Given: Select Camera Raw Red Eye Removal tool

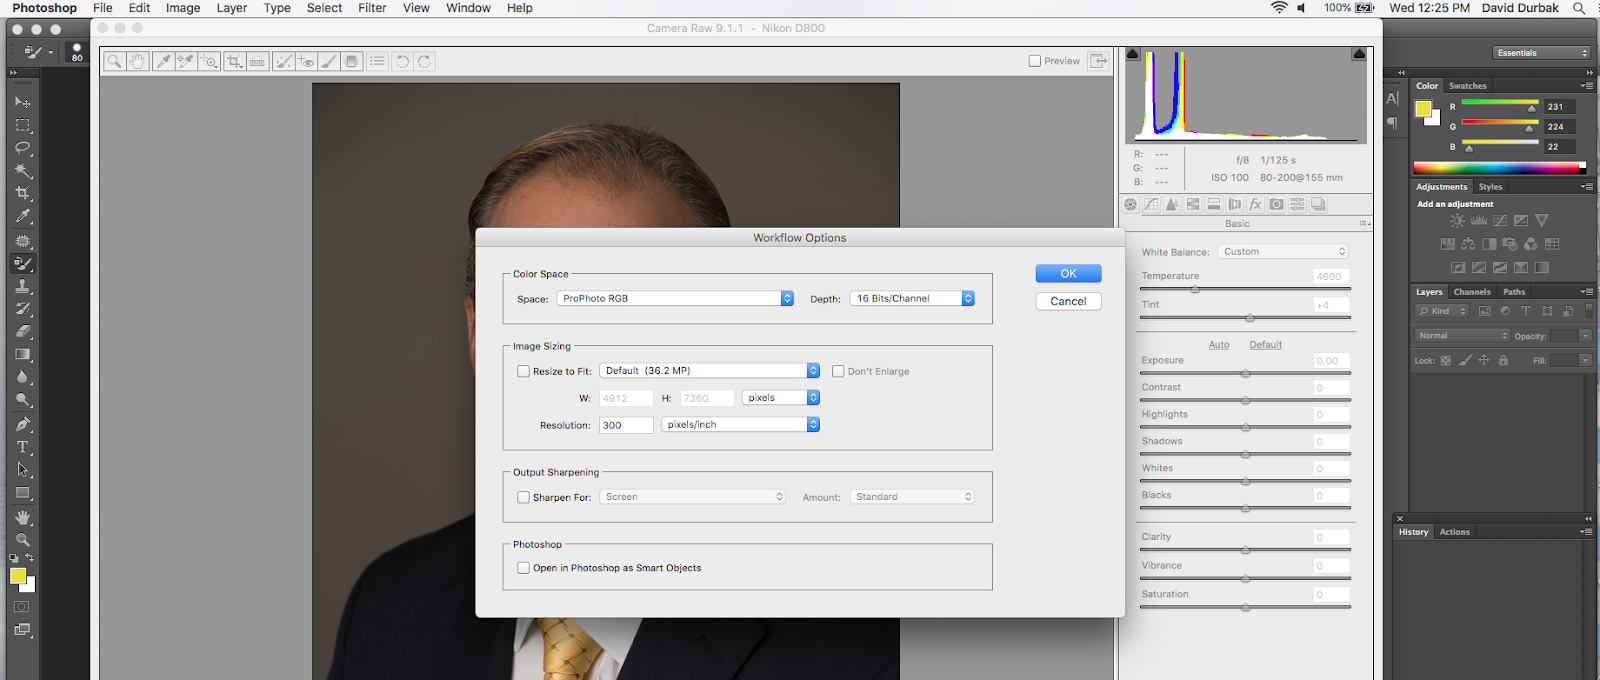Looking at the screenshot, I should coord(306,61).
